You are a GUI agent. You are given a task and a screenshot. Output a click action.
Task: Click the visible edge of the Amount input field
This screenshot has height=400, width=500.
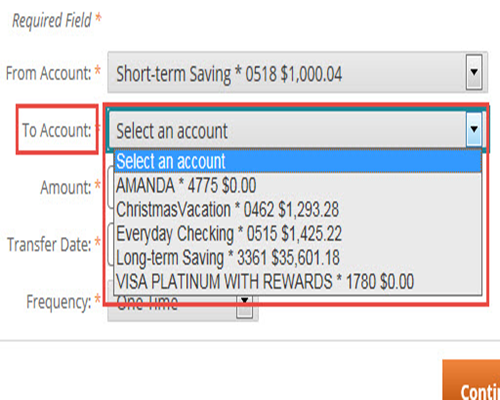pyautogui.click(x=110, y=187)
